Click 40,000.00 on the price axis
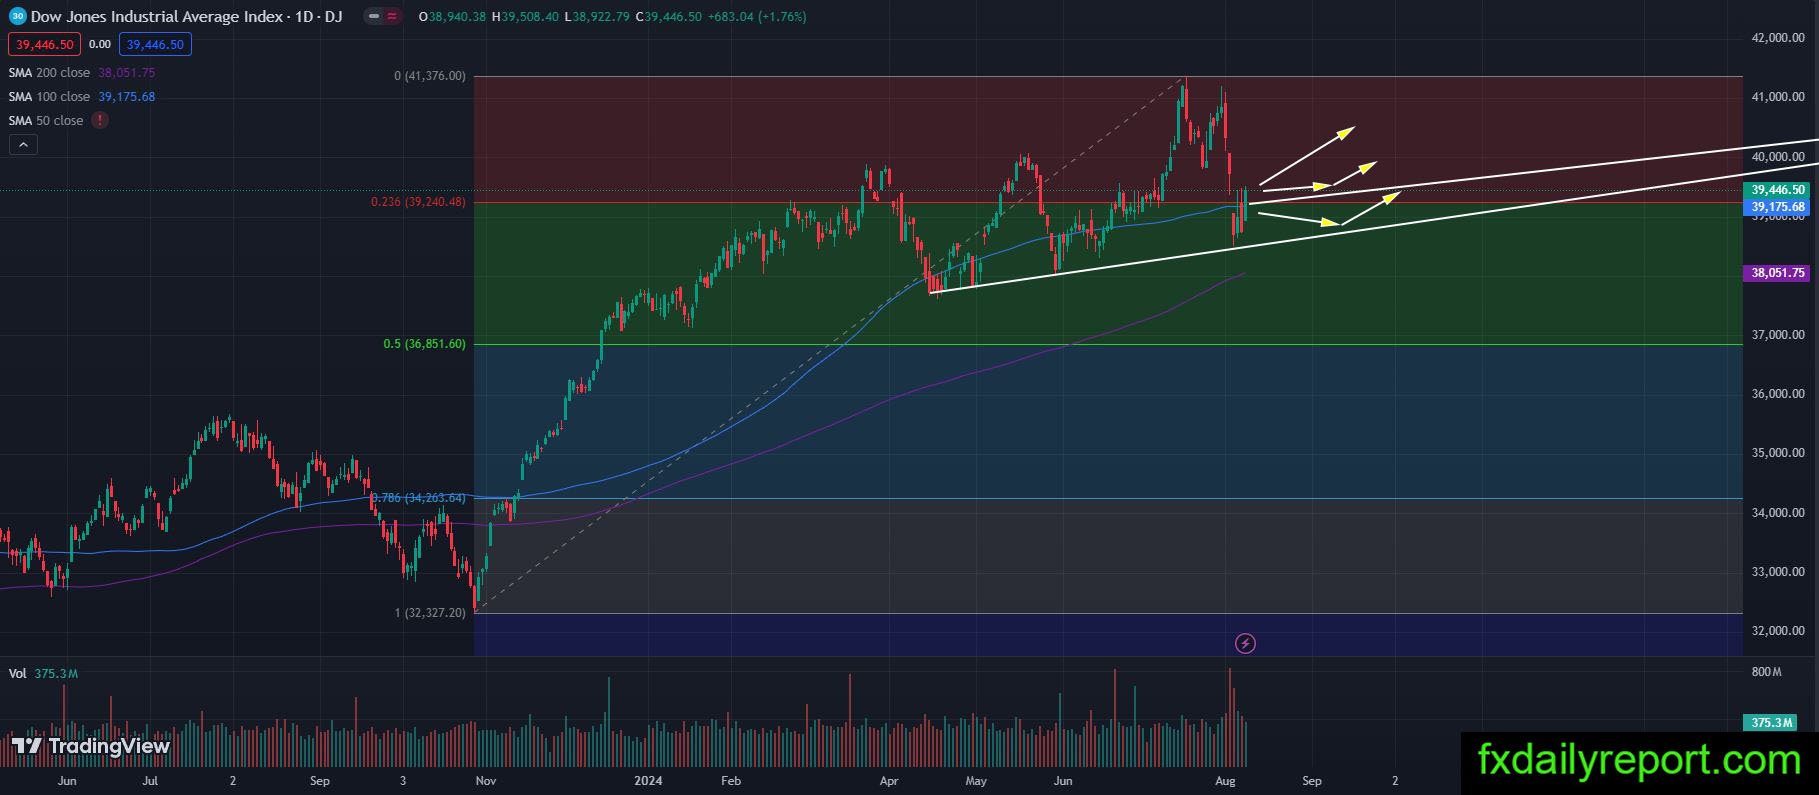 [1778, 157]
